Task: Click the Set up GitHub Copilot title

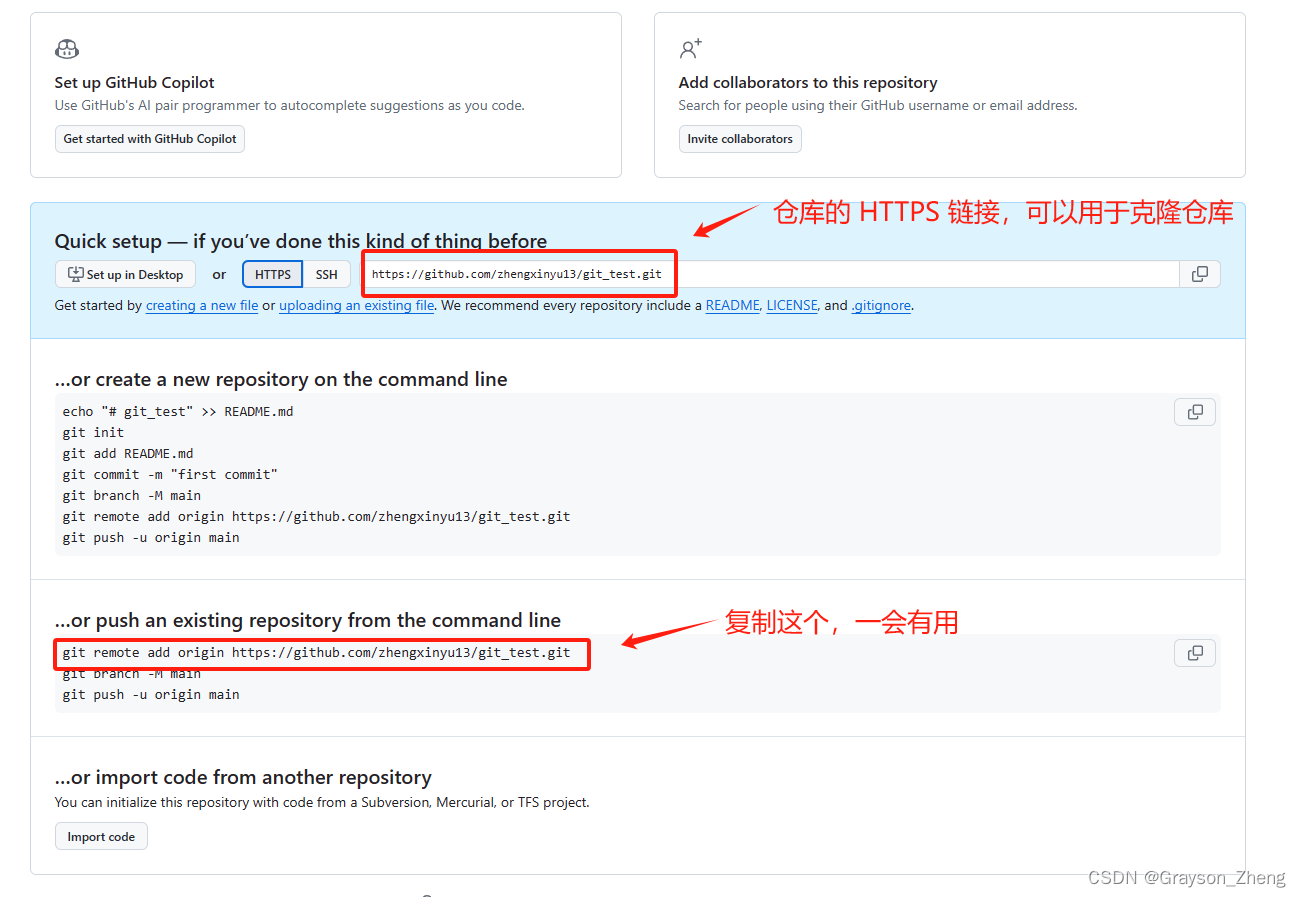Action: click(135, 83)
